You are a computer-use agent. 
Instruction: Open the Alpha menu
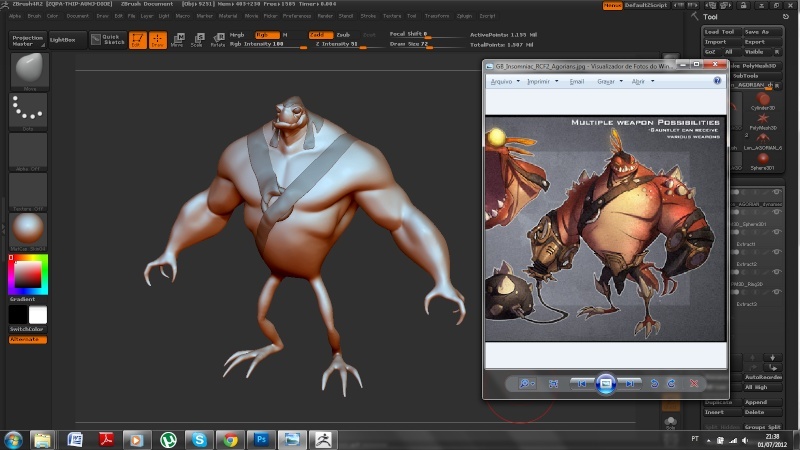click(x=15, y=16)
